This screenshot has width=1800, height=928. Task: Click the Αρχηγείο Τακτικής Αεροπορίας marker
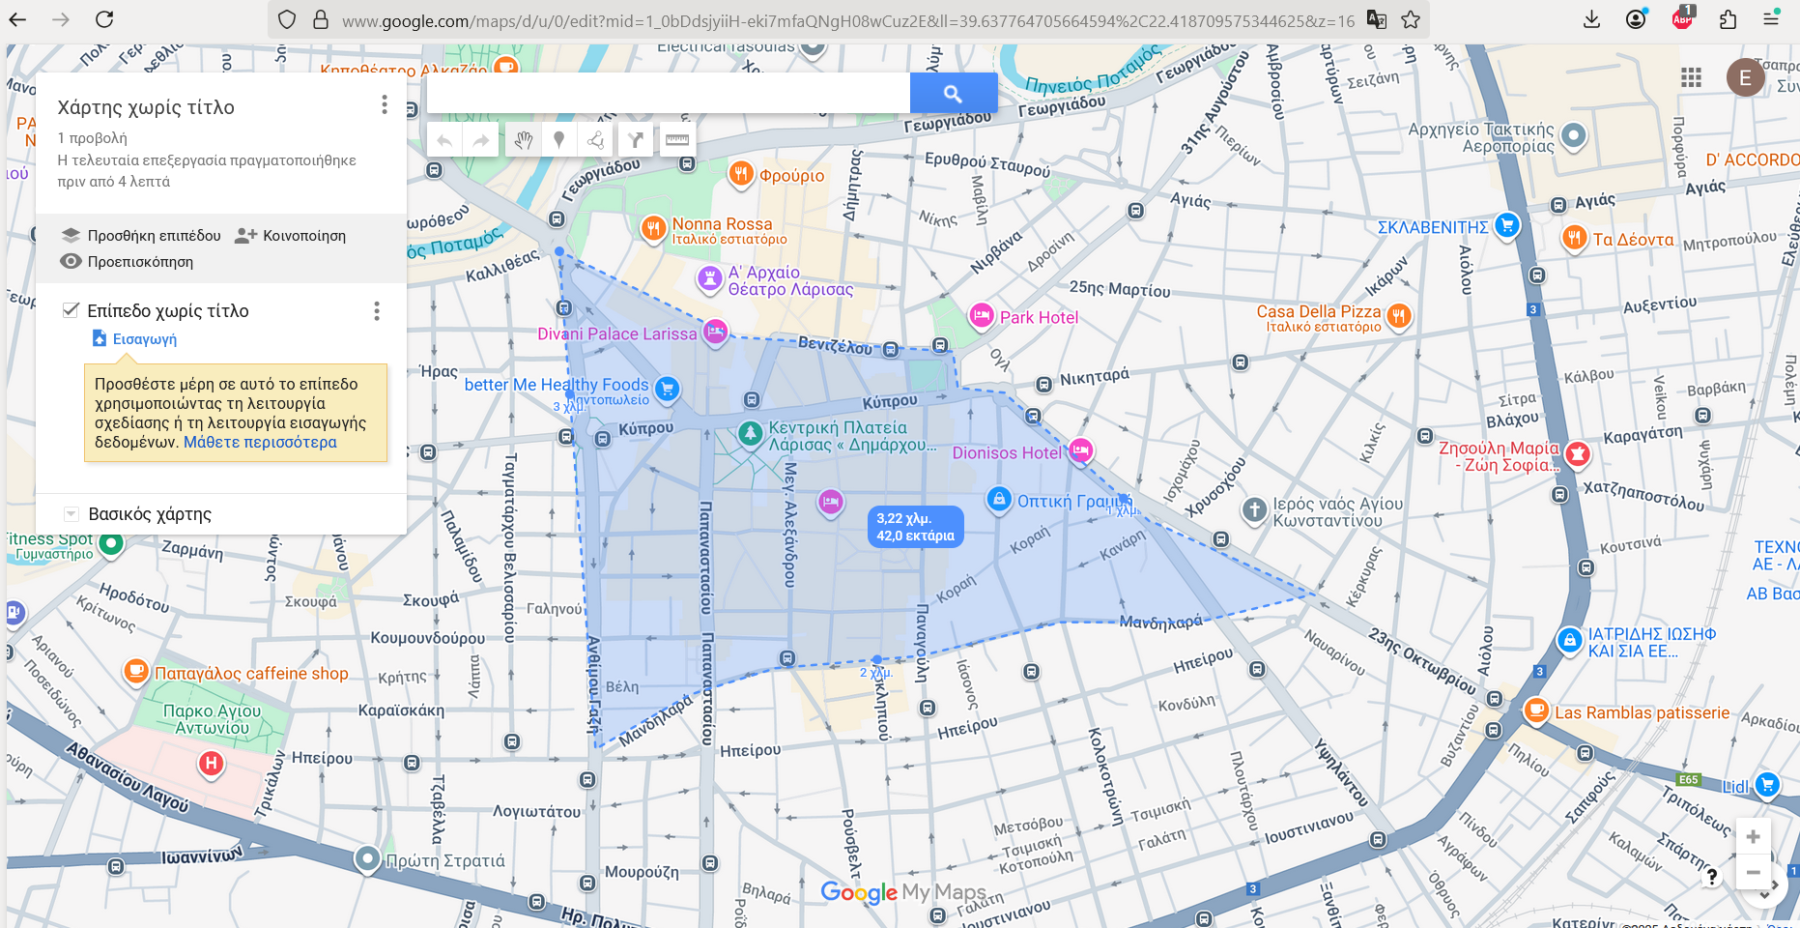click(x=1573, y=135)
